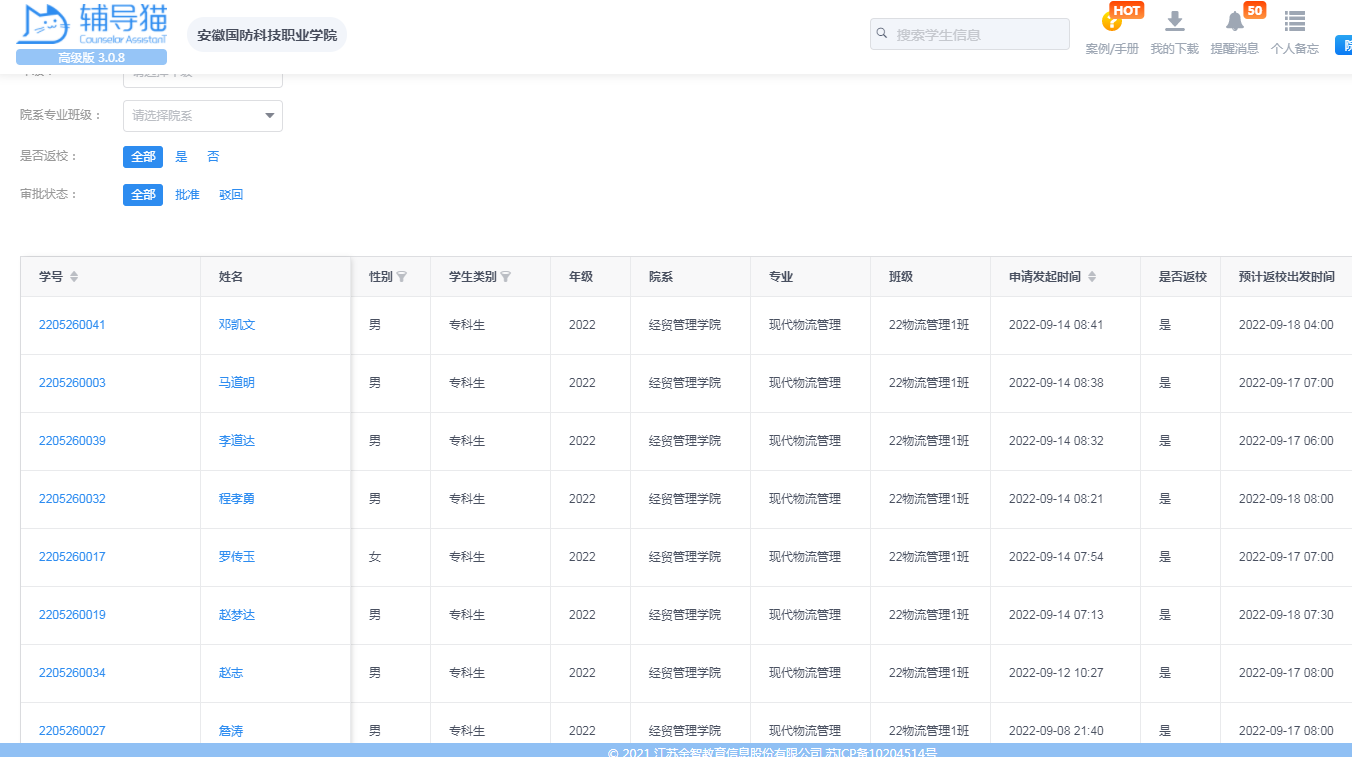Filter the 性别 column
The image size is (1352, 757).
click(402, 277)
